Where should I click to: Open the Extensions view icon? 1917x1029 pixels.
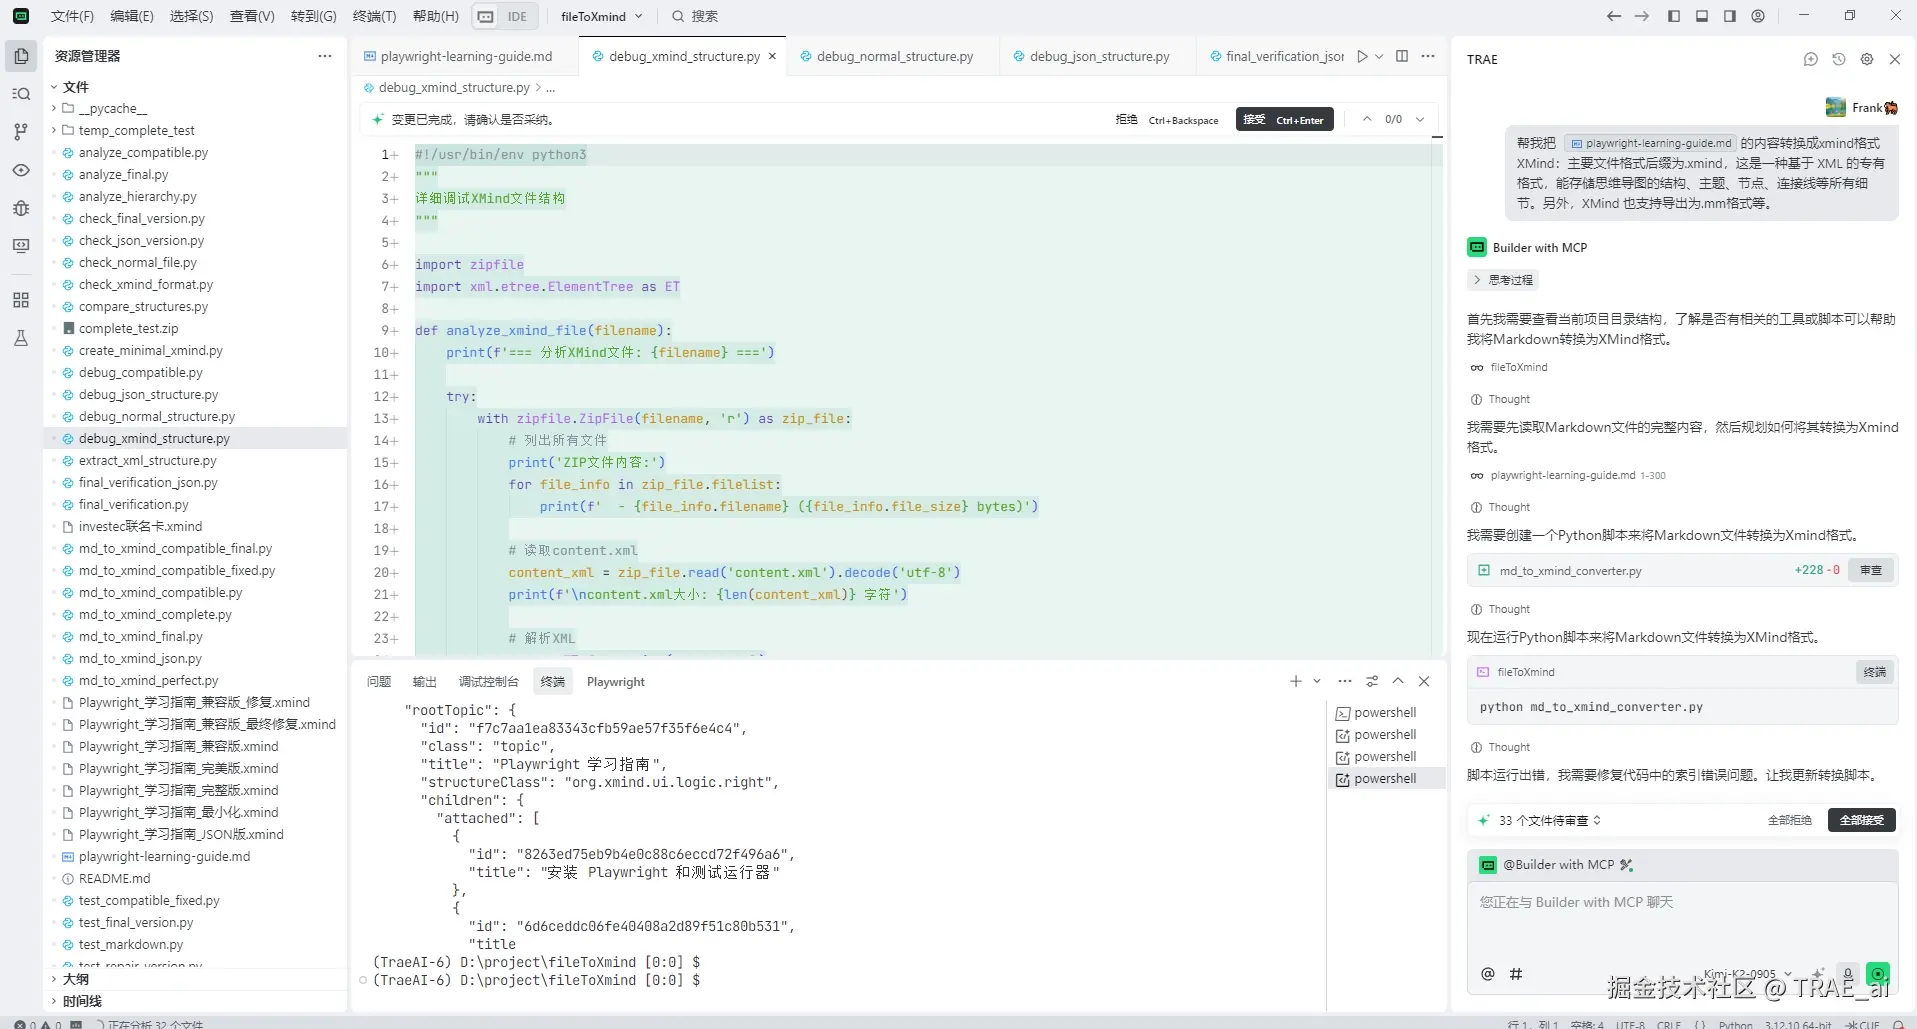[21, 300]
